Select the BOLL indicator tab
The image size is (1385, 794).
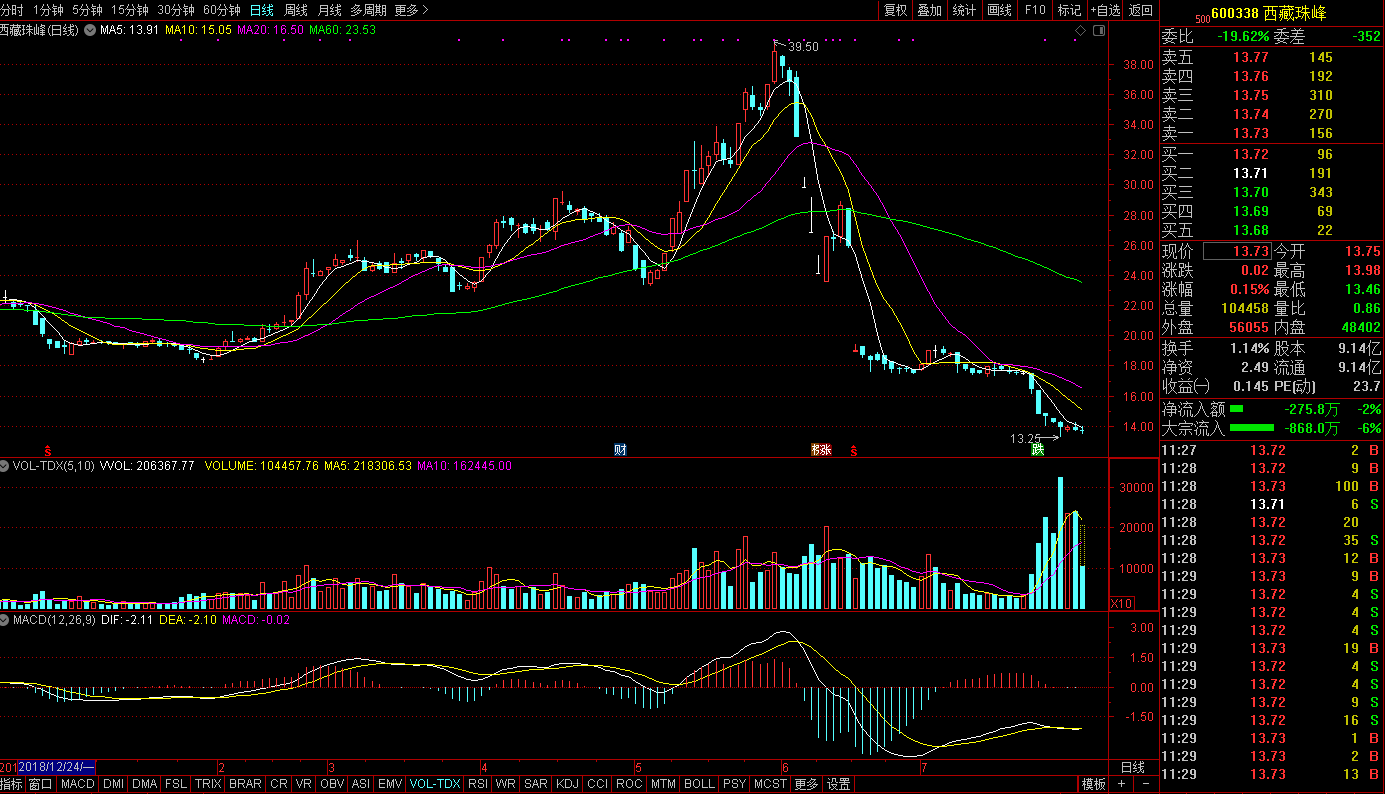click(699, 784)
